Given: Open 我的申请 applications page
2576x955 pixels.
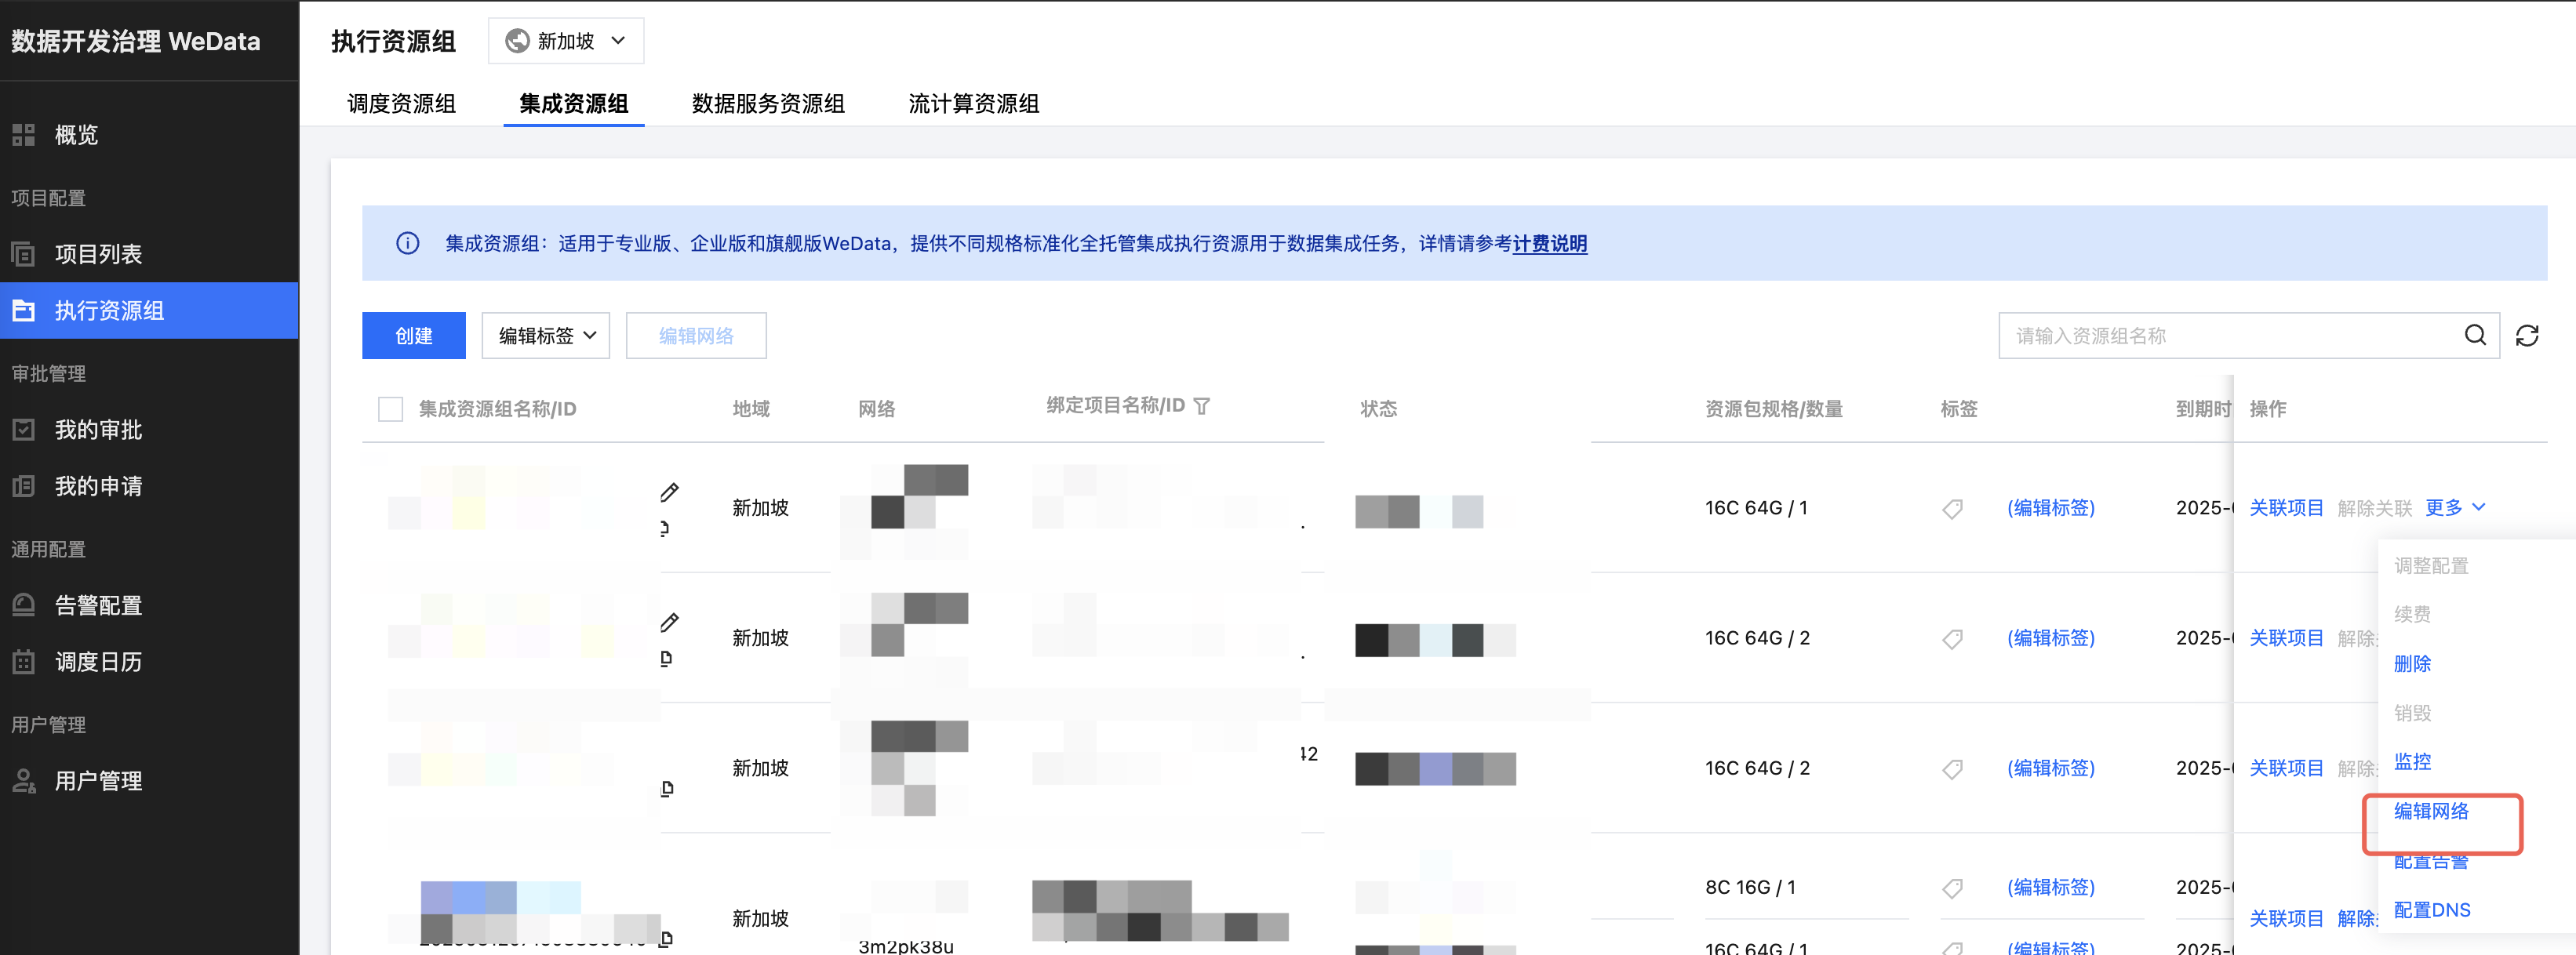Looking at the screenshot, I should pyautogui.click(x=98, y=486).
